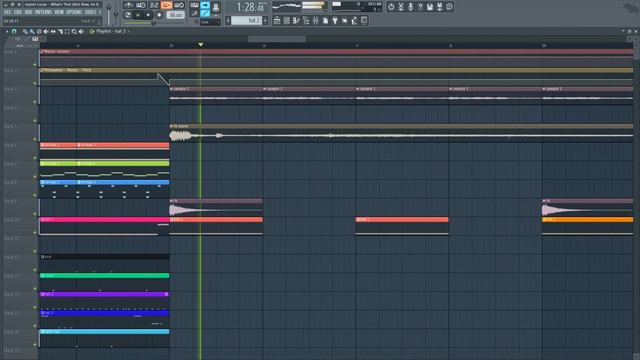Click the tempo display field
640x360 pixels.
(176, 15)
